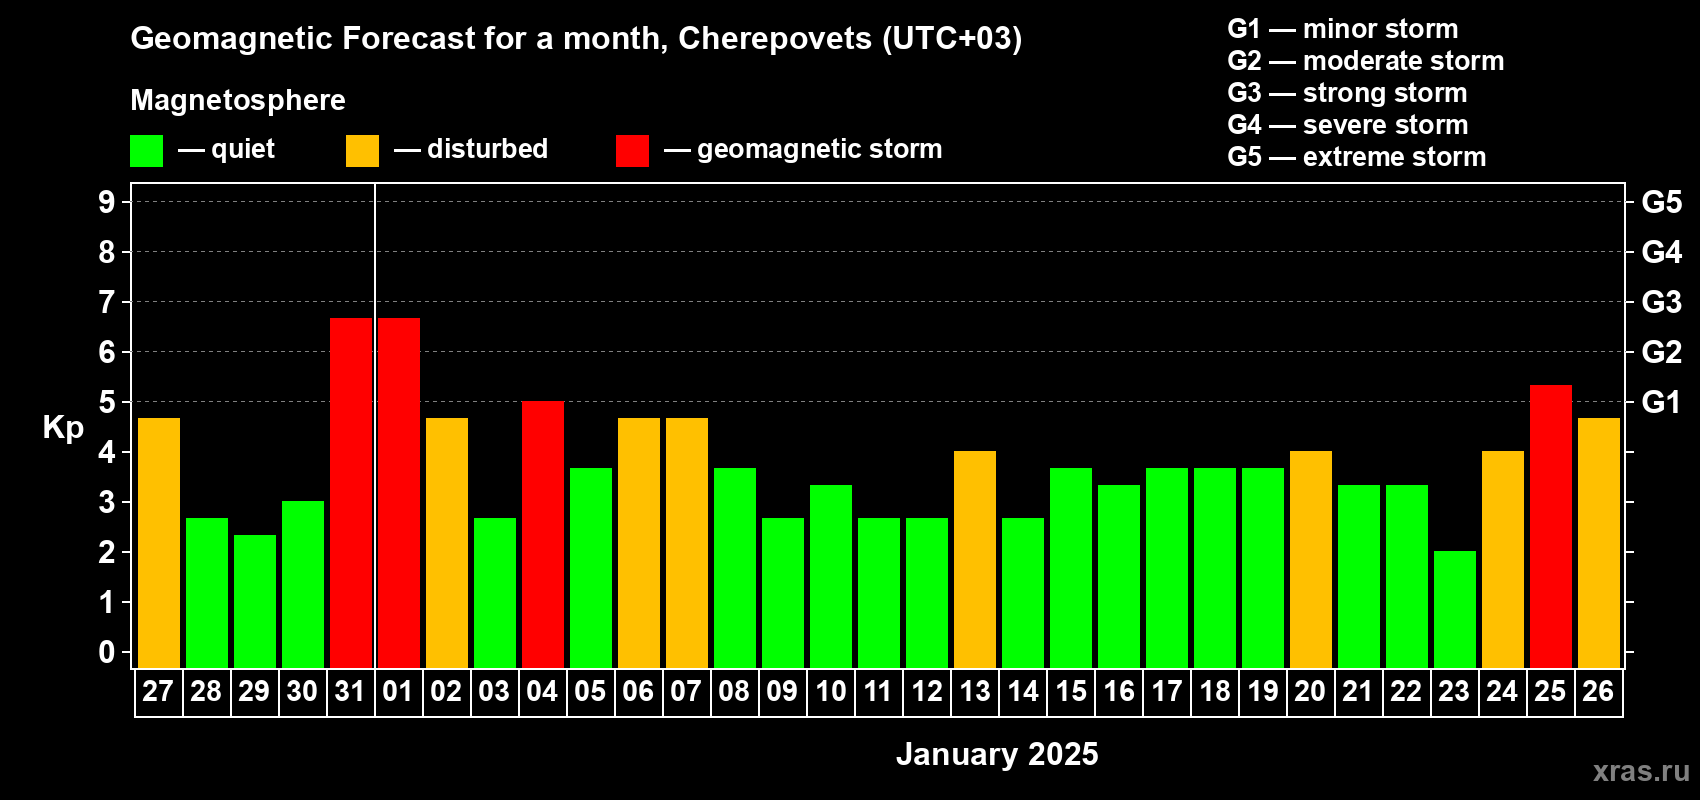The image size is (1700, 800).
Task: Click date label 17 on axis
Action: (1167, 692)
